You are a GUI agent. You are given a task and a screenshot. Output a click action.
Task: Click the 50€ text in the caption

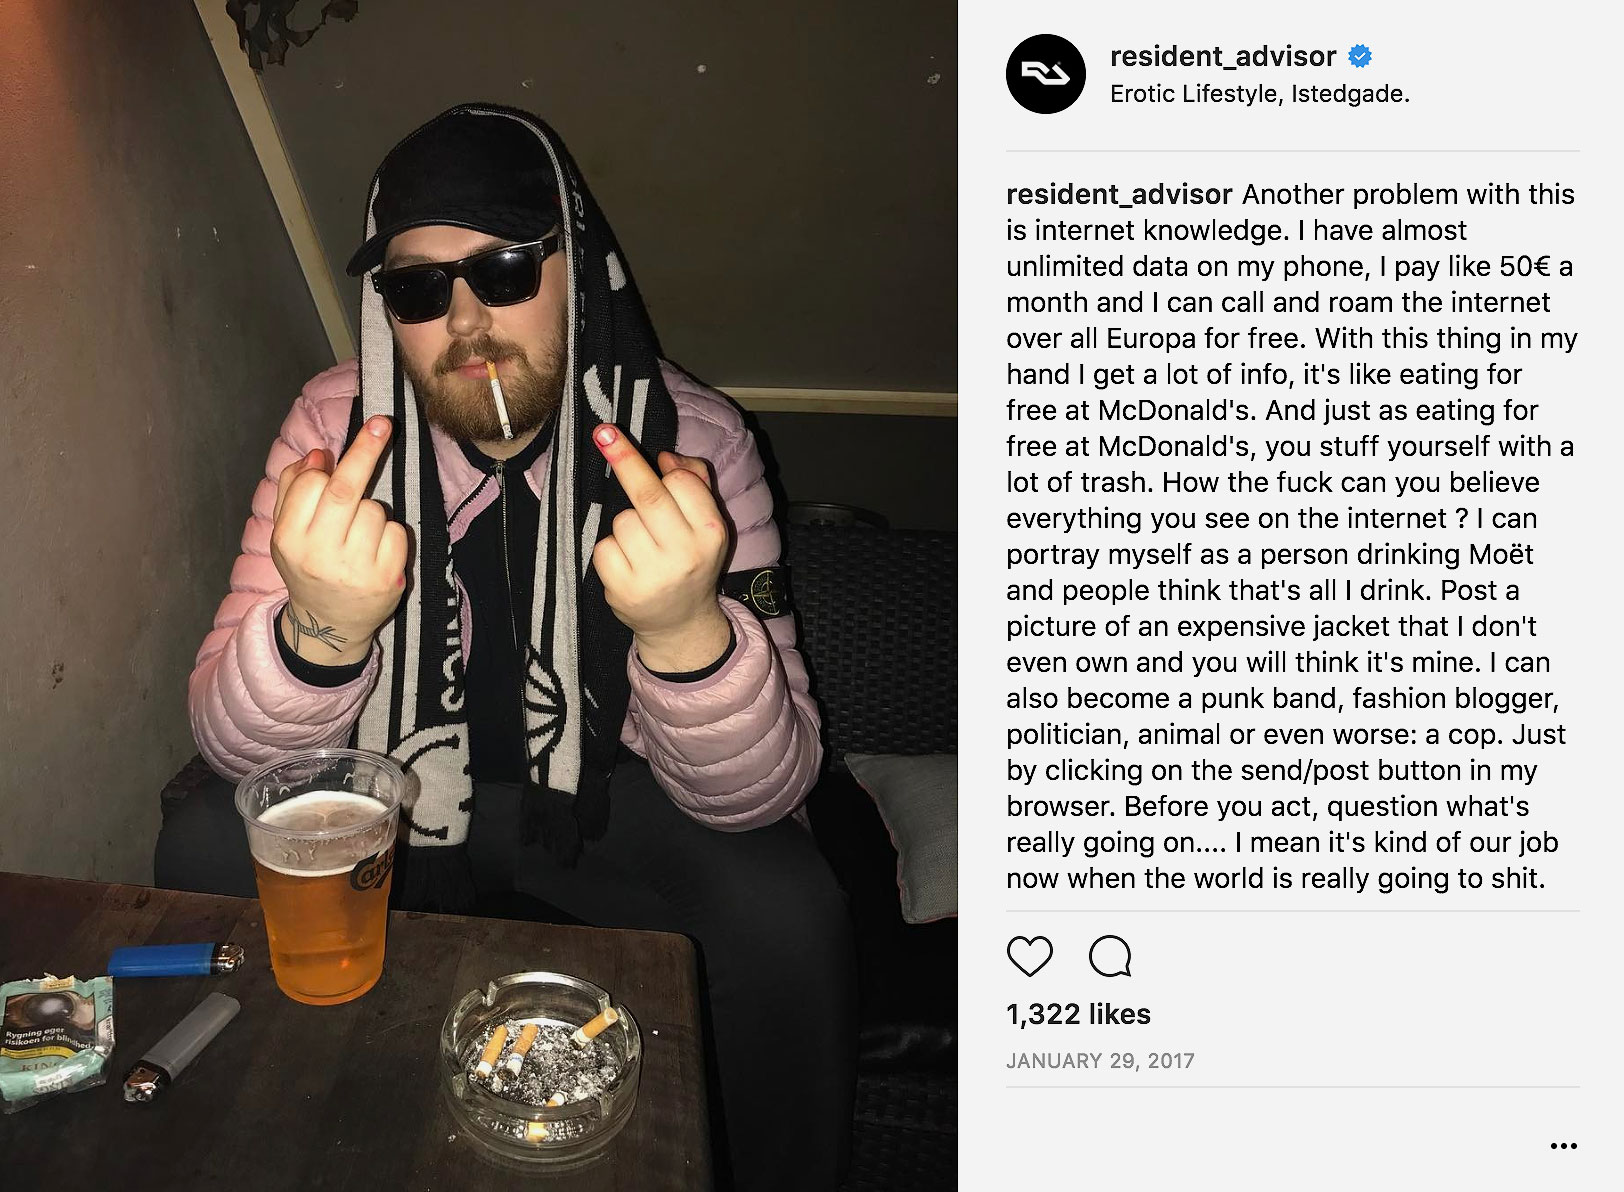coord(1524,266)
